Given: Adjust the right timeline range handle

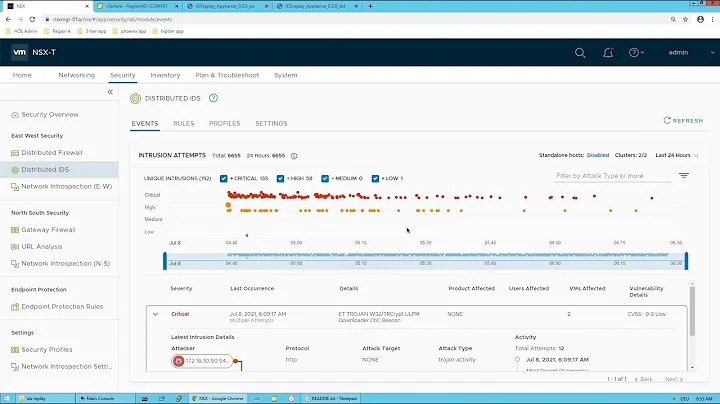Looking at the screenshot, I should click(686, 261).
